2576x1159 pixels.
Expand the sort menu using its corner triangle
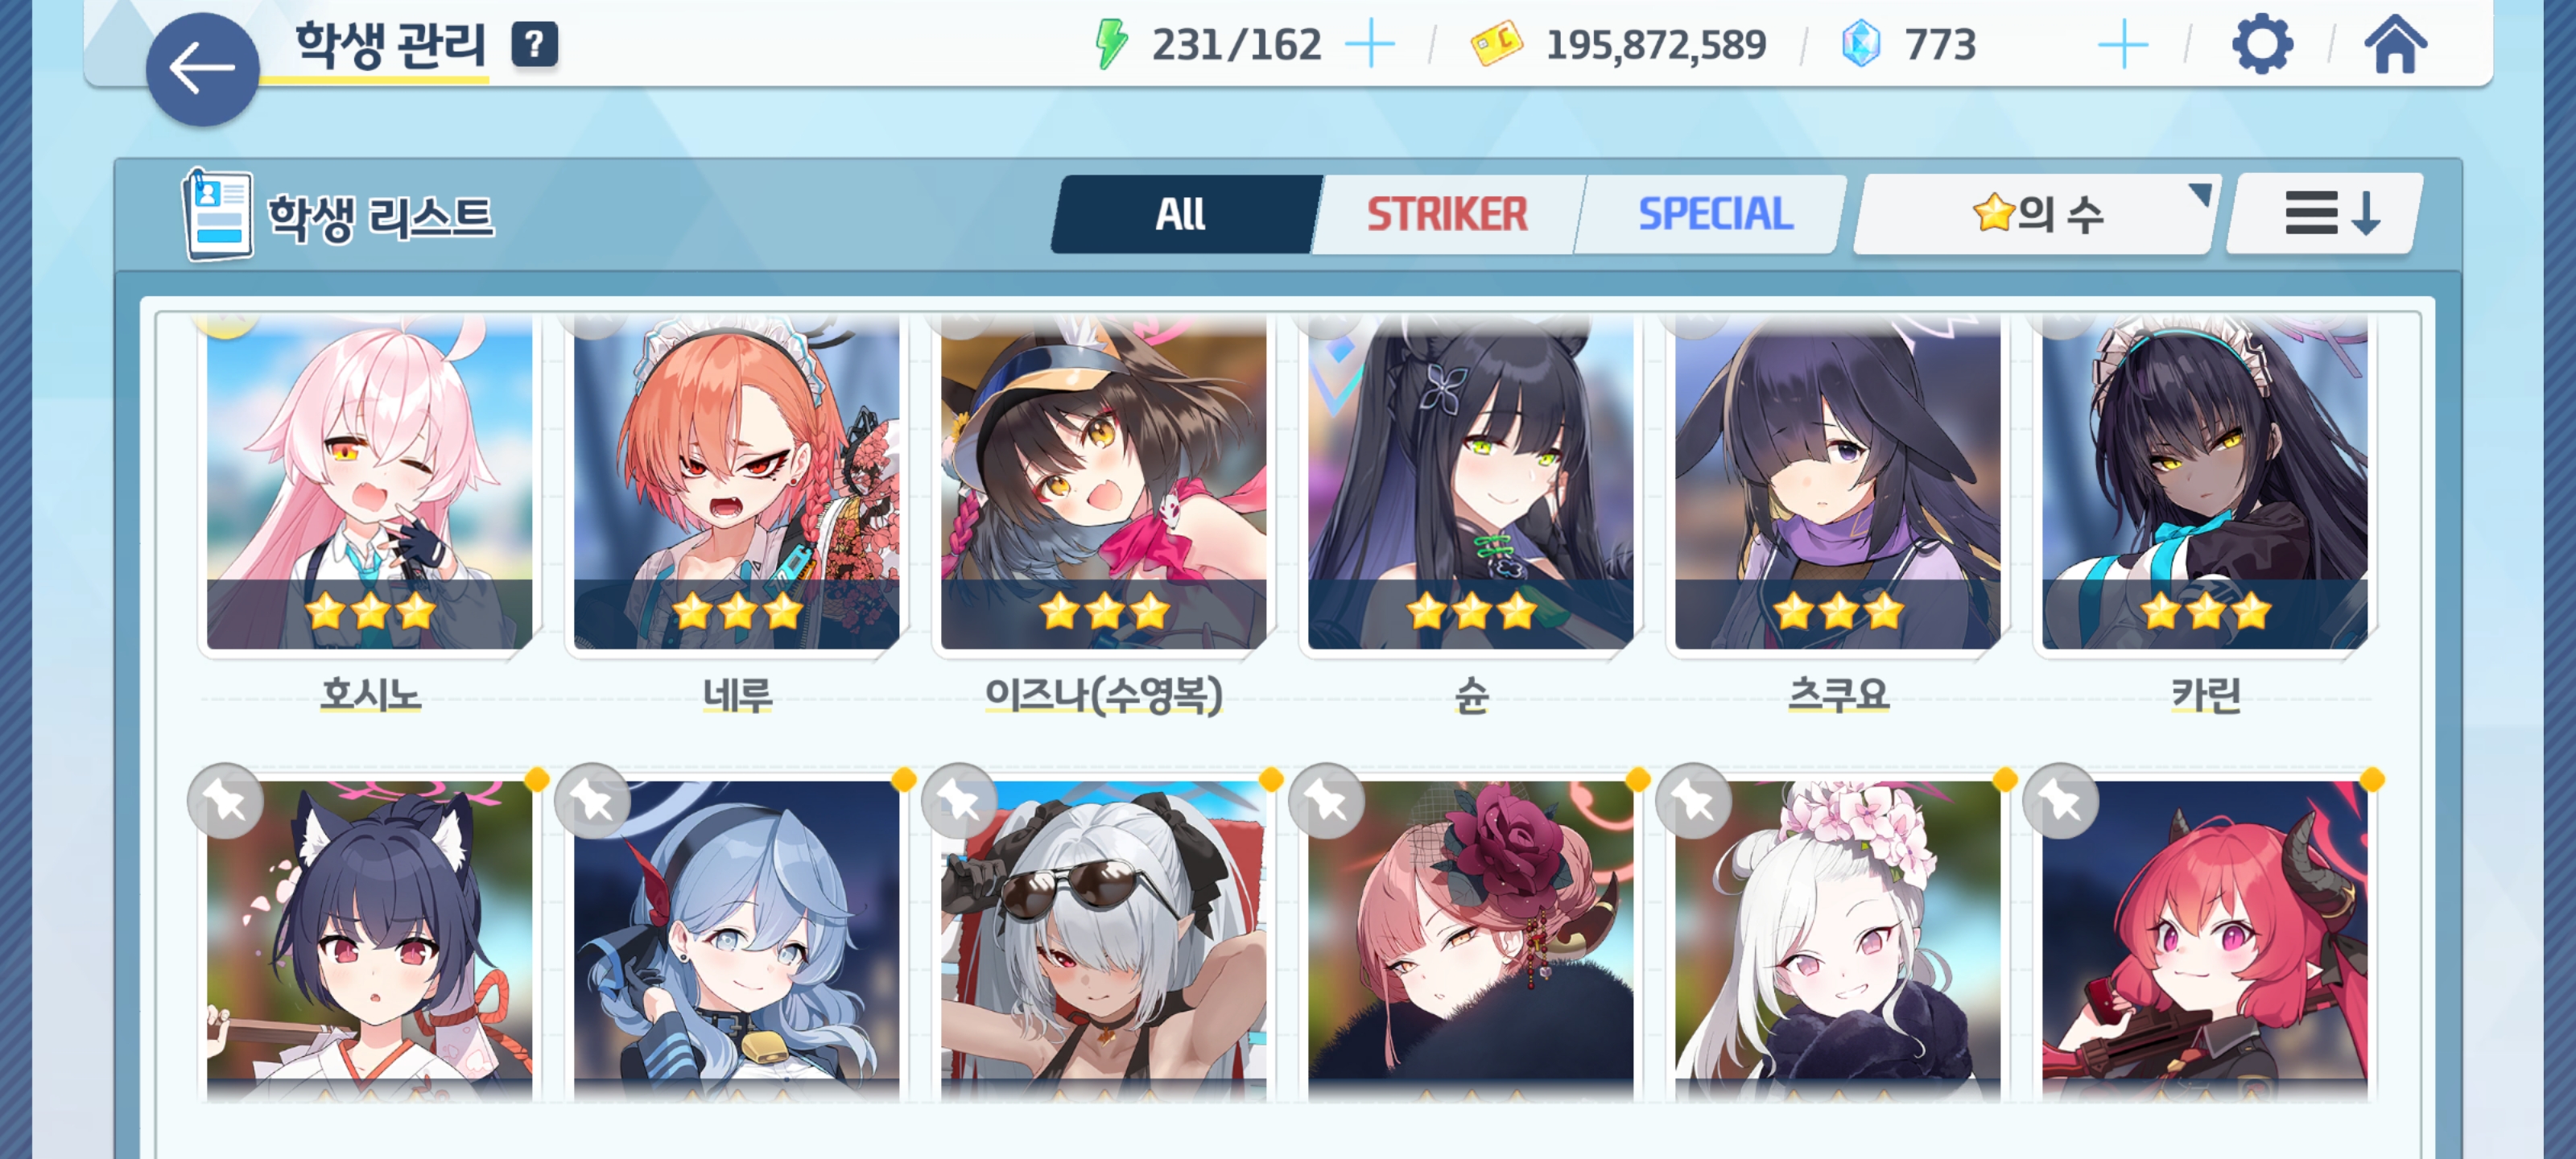2199,193
